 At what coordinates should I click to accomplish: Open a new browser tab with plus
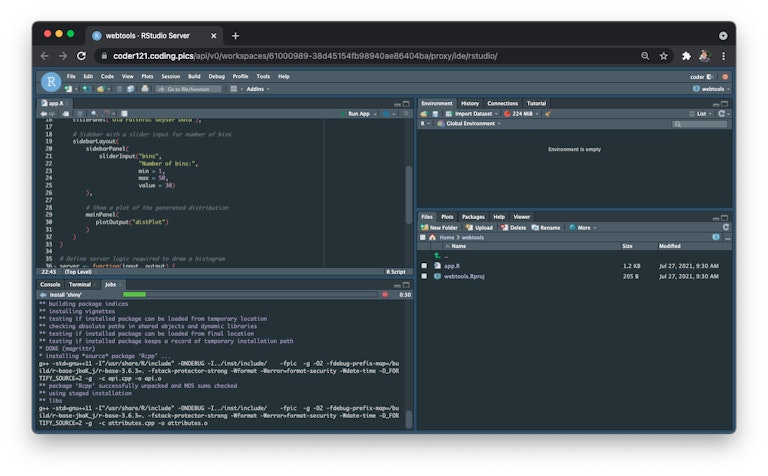click(x=236, y=36)
